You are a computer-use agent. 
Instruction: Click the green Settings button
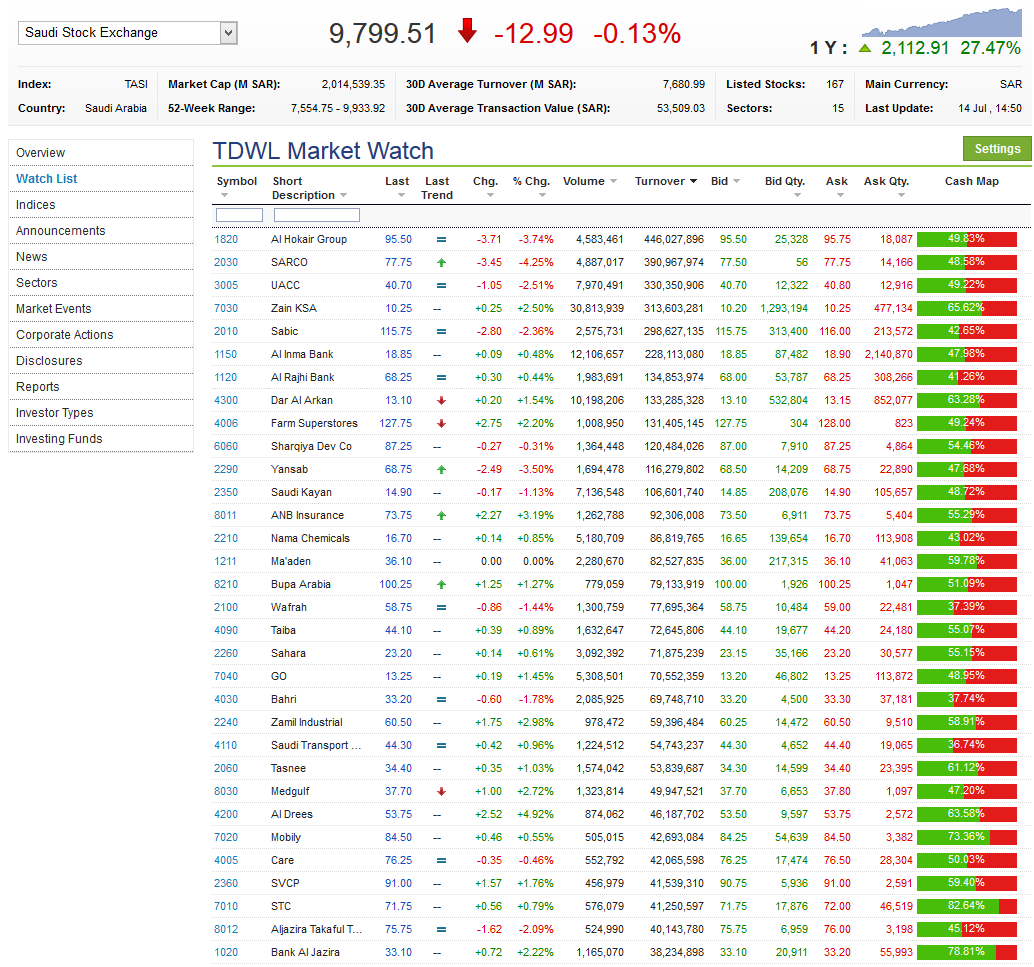[997, 148]
